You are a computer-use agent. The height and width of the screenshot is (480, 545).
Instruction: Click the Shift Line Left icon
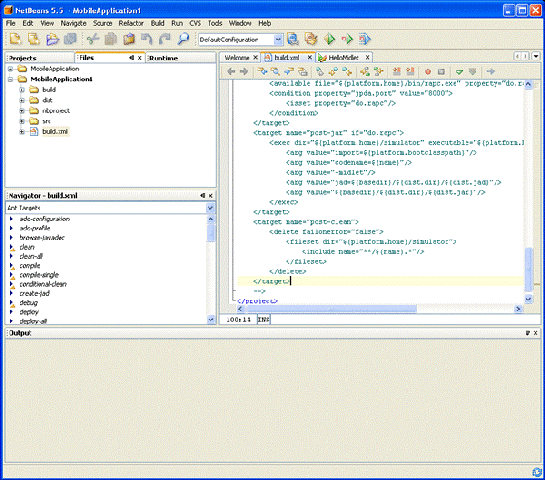tap(396, 72)
